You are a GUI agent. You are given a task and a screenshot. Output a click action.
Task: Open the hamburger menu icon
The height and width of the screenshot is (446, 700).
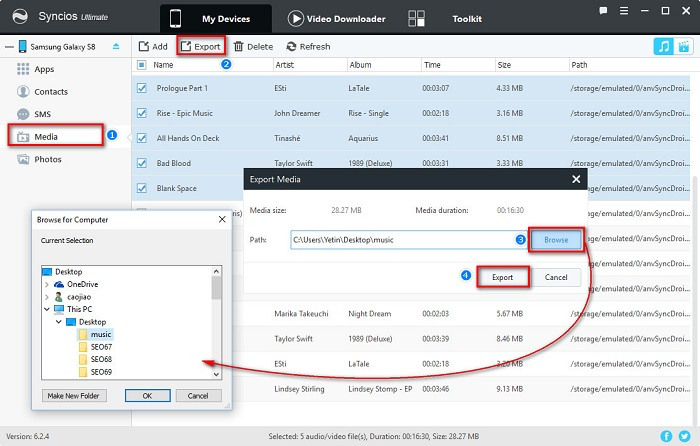(624, 11)
